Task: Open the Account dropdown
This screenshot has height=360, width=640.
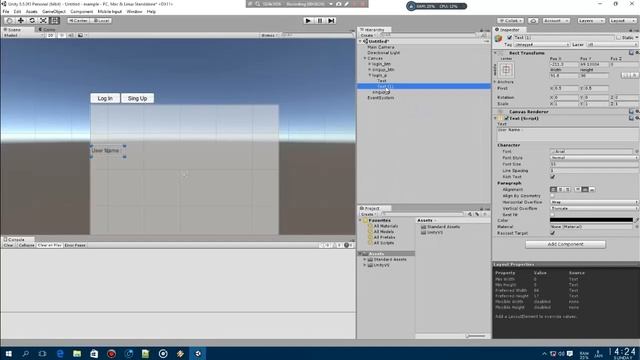Action: [556, 20]
